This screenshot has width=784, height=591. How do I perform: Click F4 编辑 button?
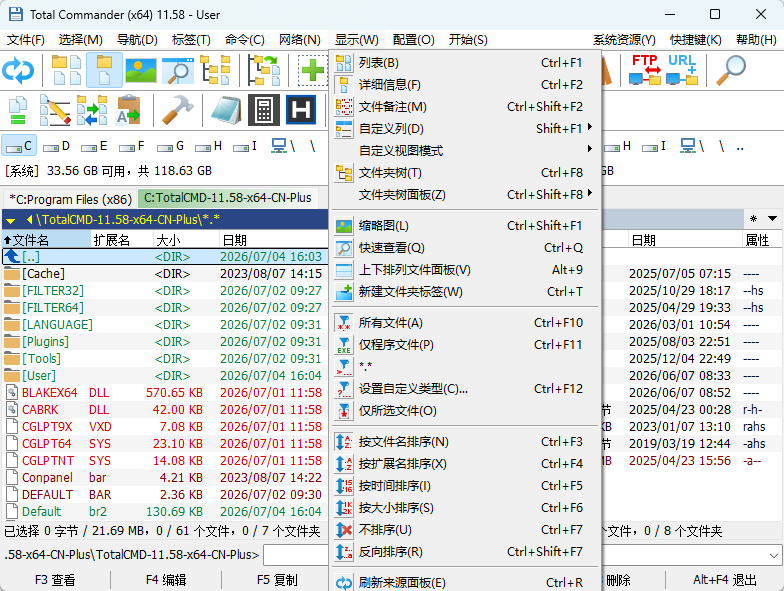click(166, 580)
